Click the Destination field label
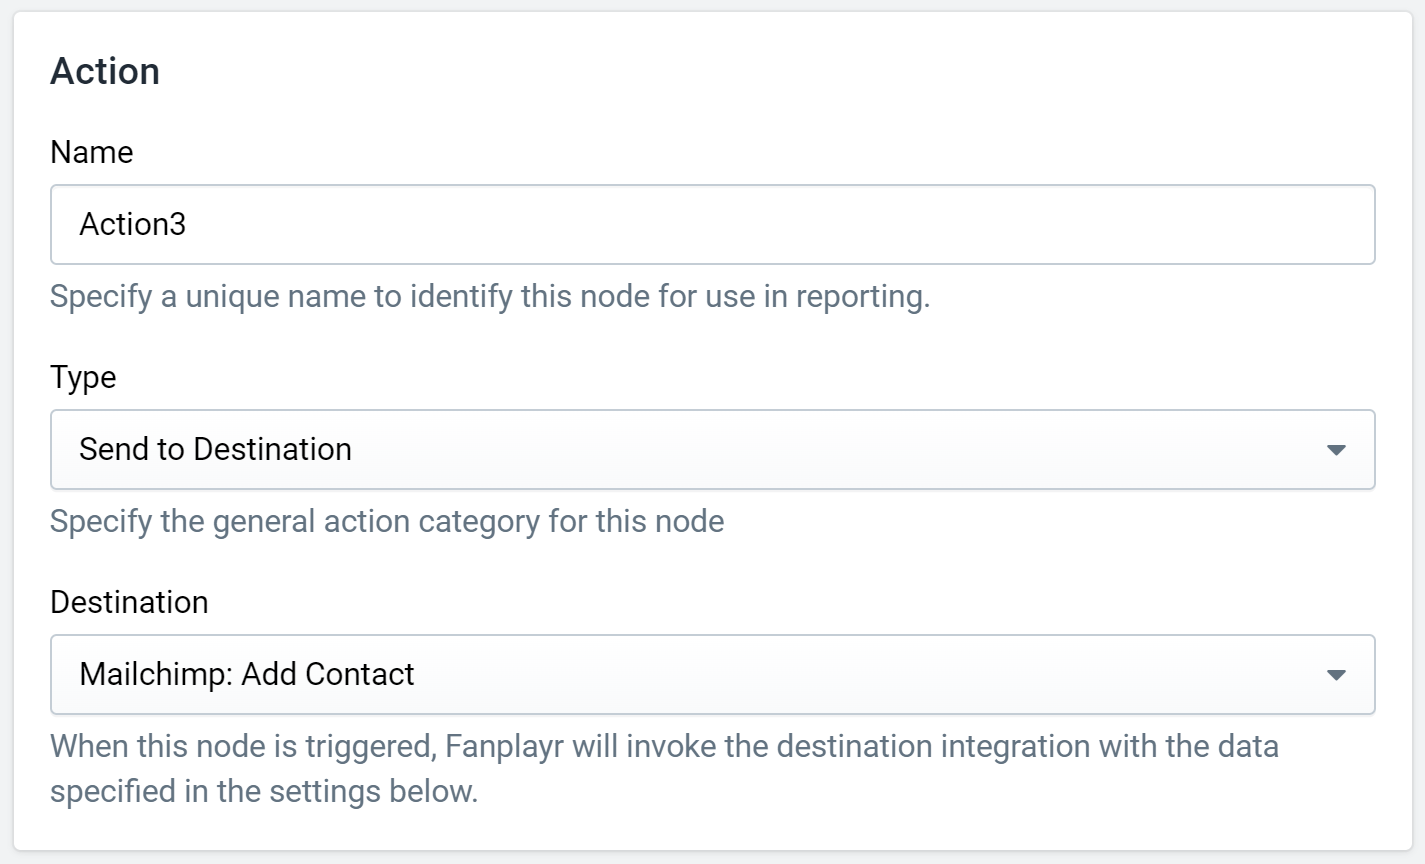 (x=129, y=602)
